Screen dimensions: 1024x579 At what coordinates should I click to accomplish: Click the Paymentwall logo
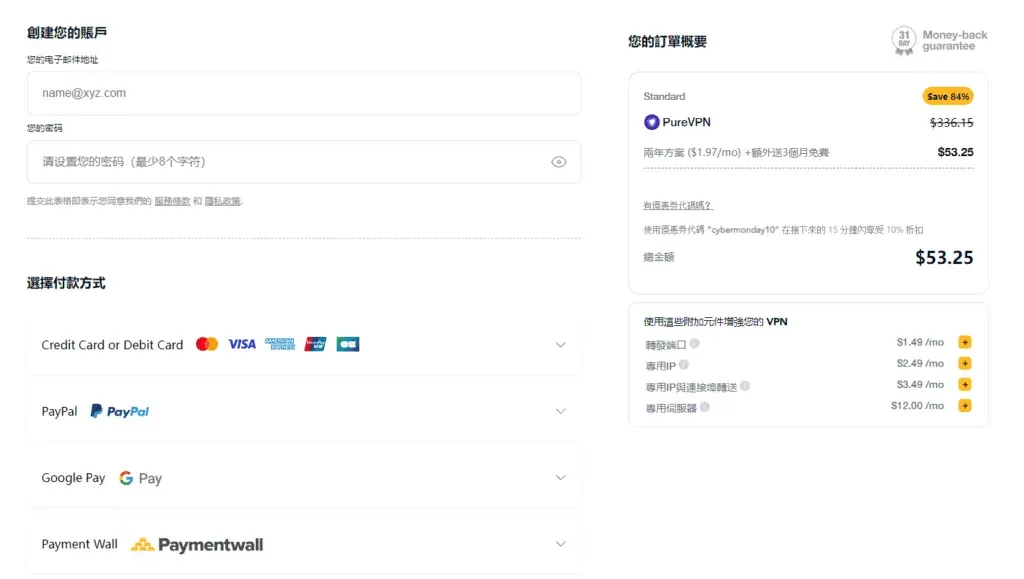197,544
